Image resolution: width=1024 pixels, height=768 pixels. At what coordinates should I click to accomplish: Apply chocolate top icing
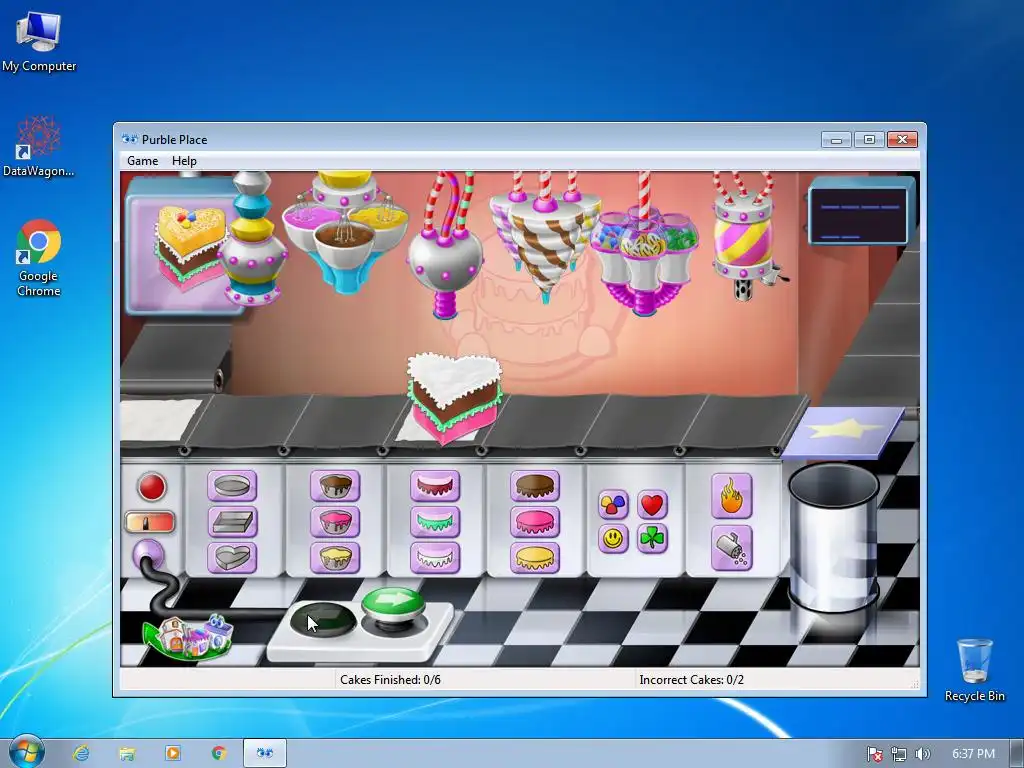(535, 486)
